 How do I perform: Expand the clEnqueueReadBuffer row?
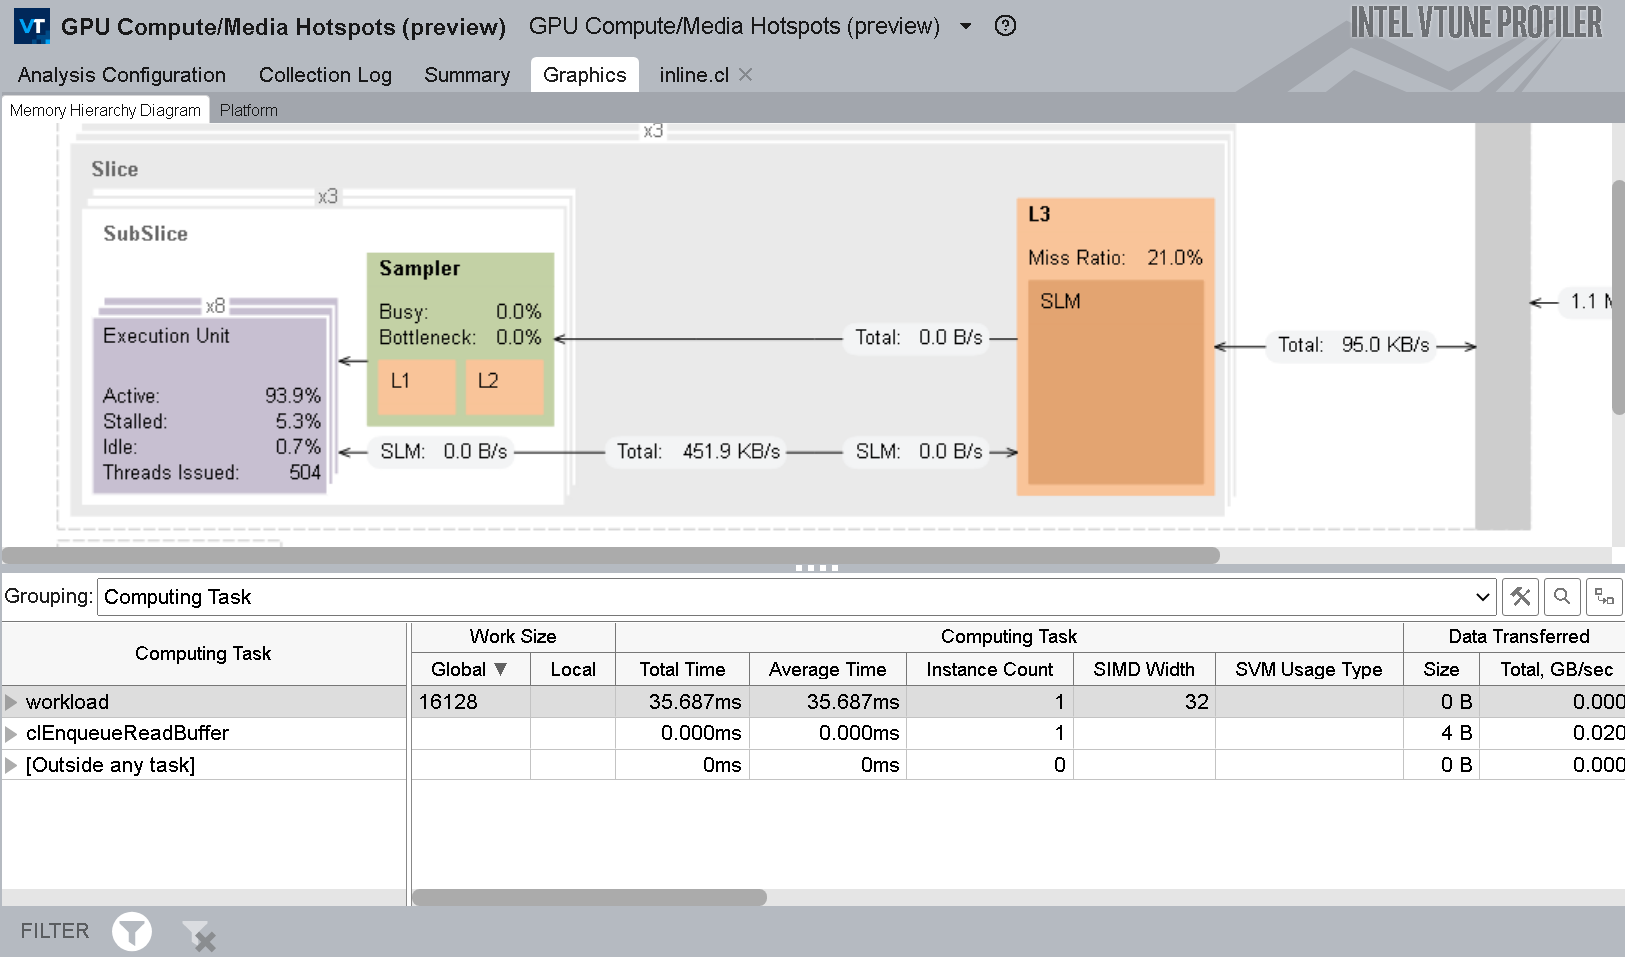tap(12, 734)
